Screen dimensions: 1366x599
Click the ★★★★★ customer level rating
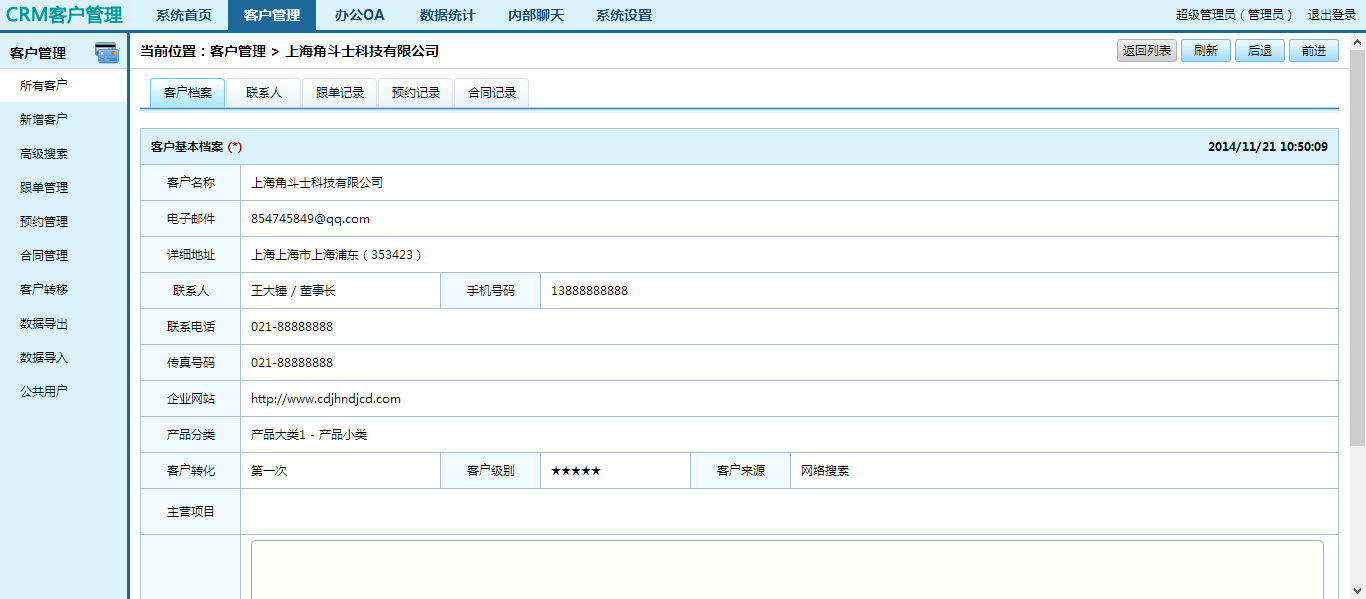(x=576, y=471)
